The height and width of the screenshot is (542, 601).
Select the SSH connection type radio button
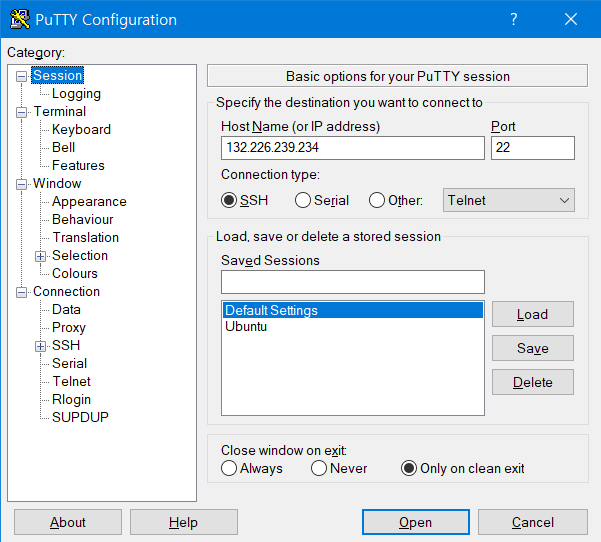(229, 200)
